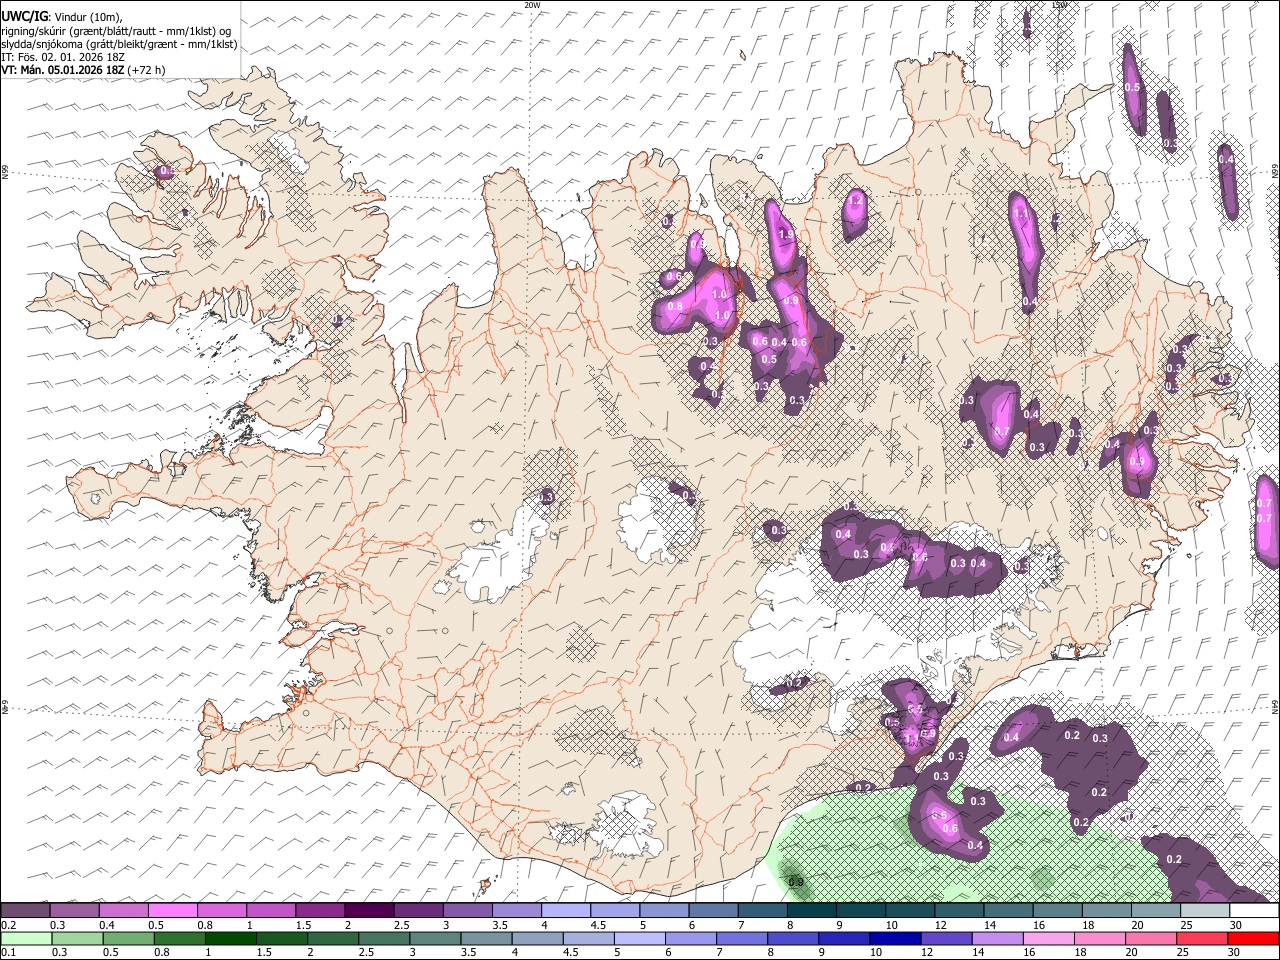Image resolution: width=1280 pixels, height=960 pixels.
Task: Click the '20W' longitude label
Action: point(532,5)
